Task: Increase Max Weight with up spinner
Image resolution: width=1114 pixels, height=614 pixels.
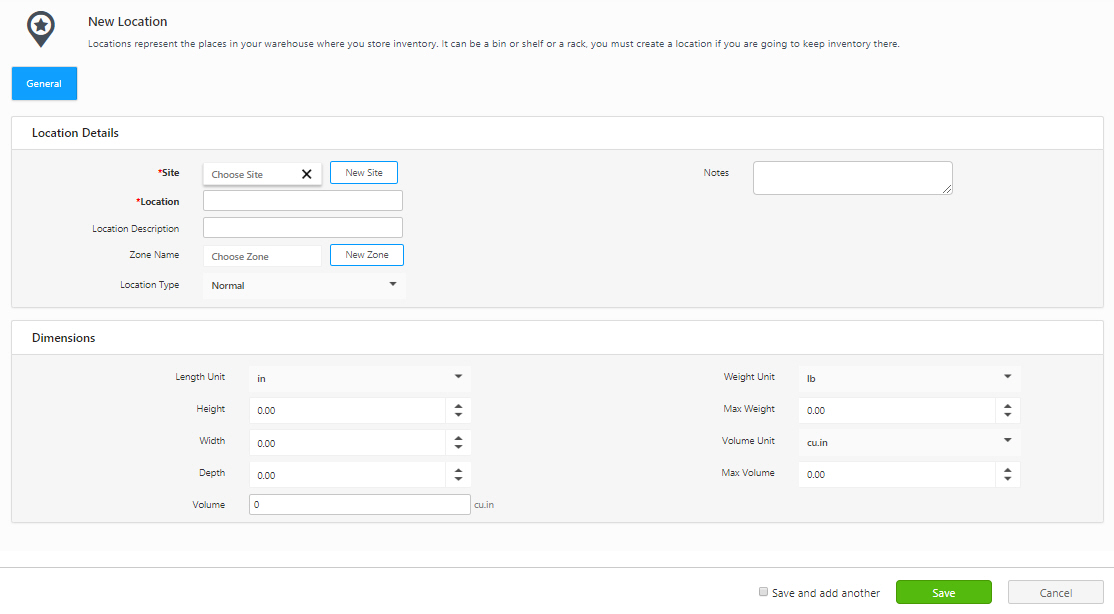Action: click(x=1007, y=405)
